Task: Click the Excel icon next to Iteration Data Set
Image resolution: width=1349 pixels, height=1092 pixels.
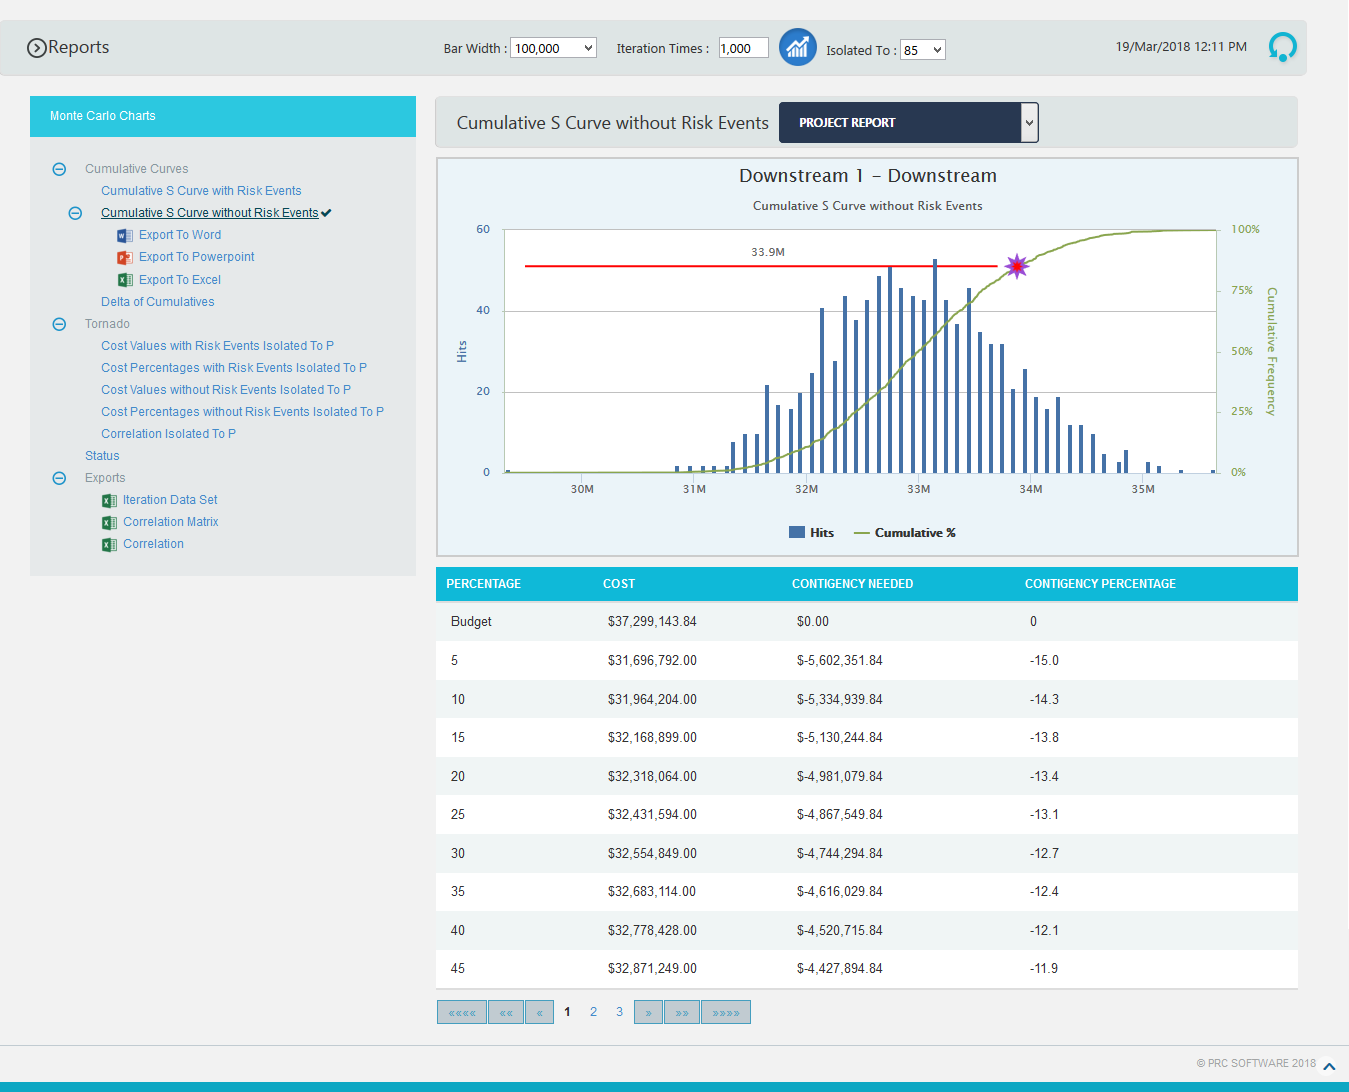Action: click(108, 500)
